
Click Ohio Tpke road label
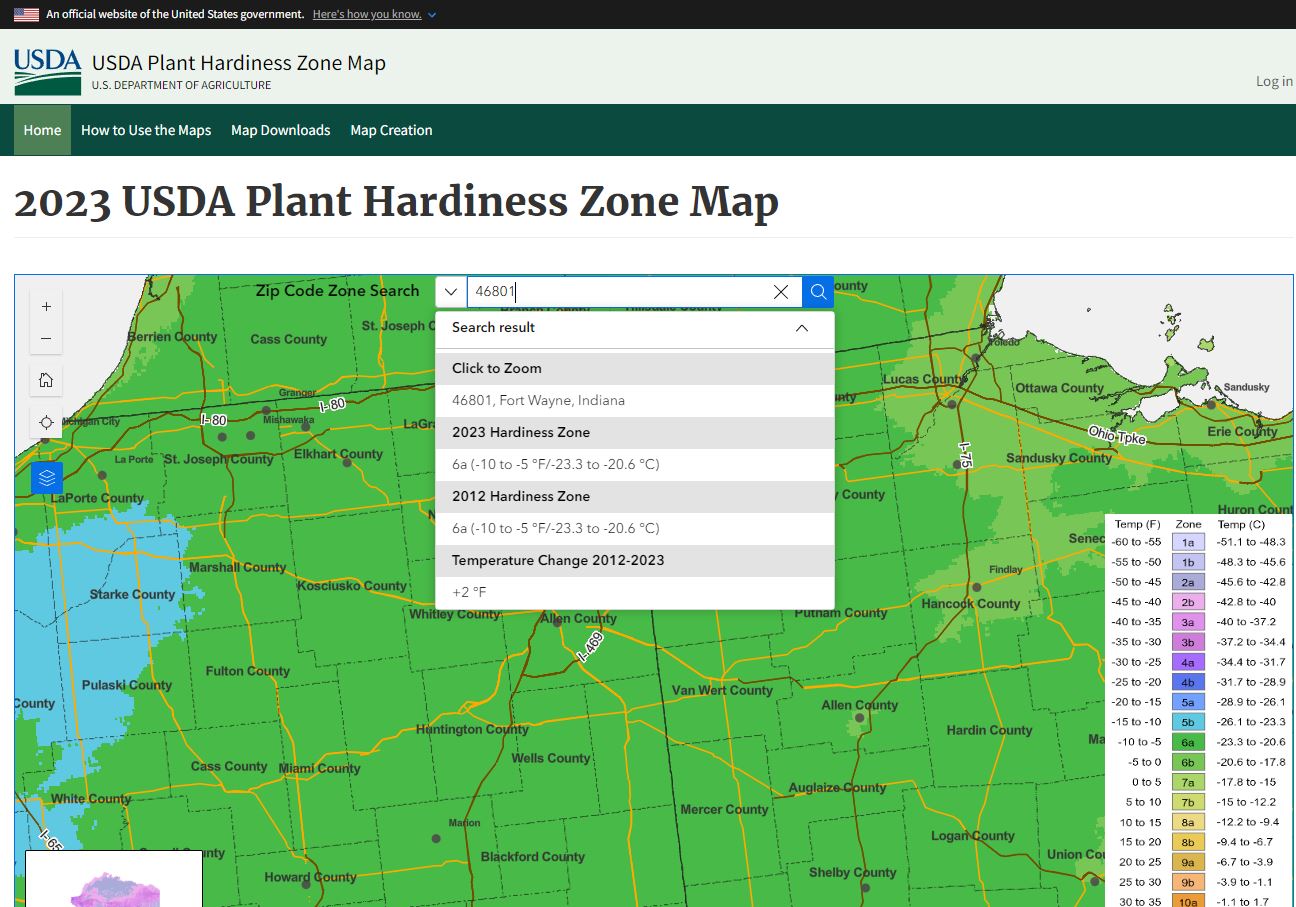click(1117, 435)
